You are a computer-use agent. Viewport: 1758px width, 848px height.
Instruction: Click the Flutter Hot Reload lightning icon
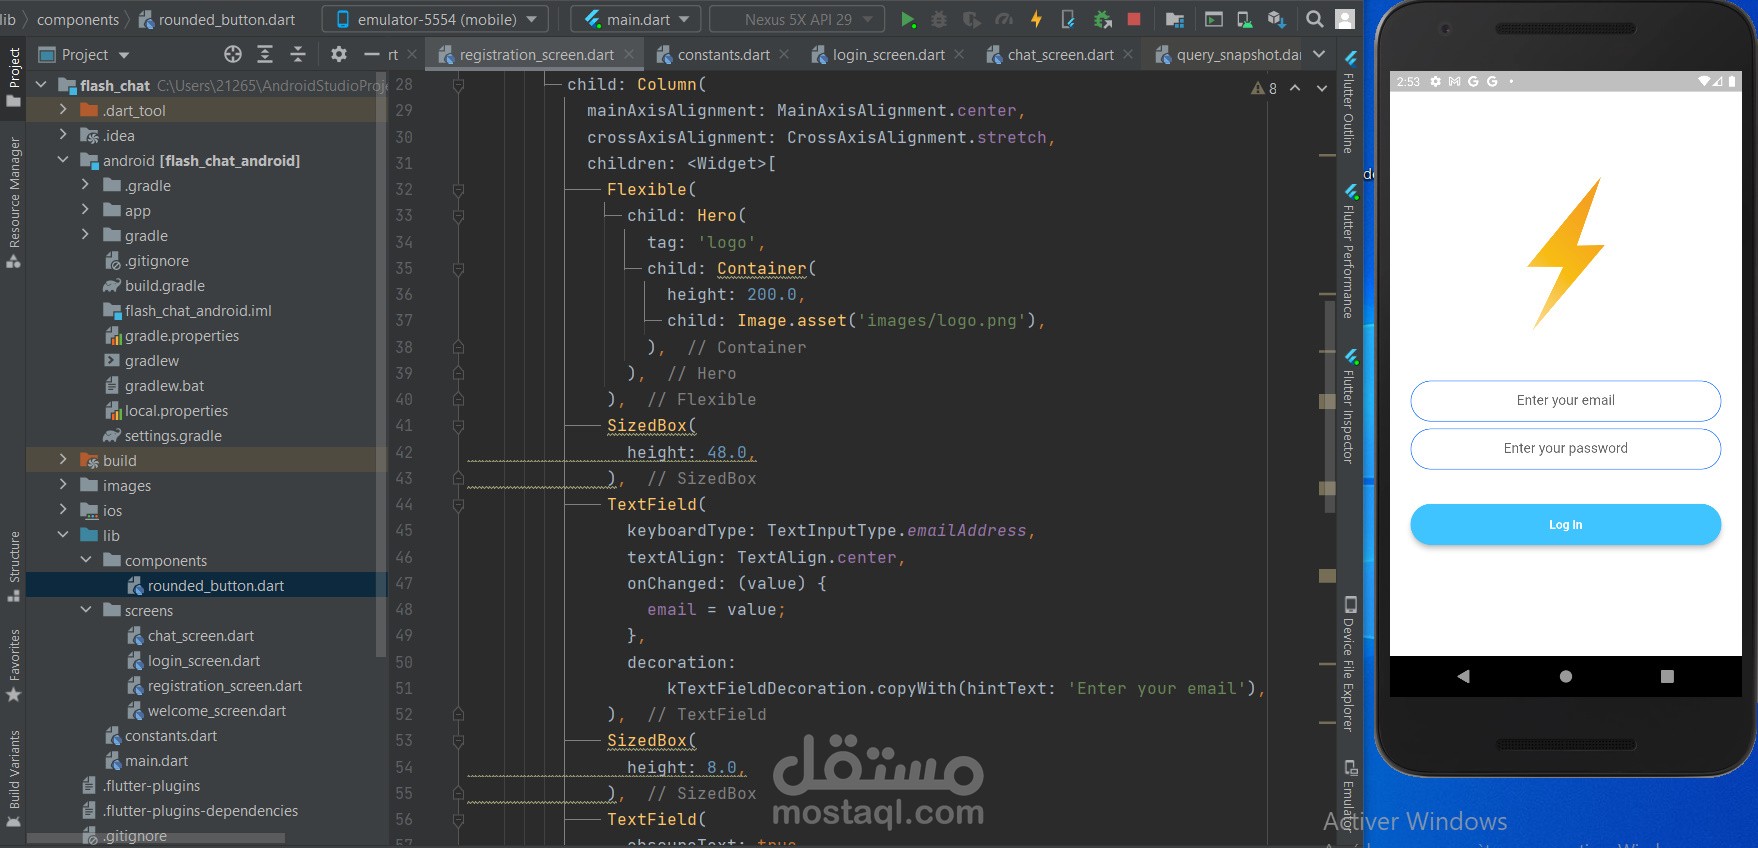pyautogui.click(x=1036, y=19)
